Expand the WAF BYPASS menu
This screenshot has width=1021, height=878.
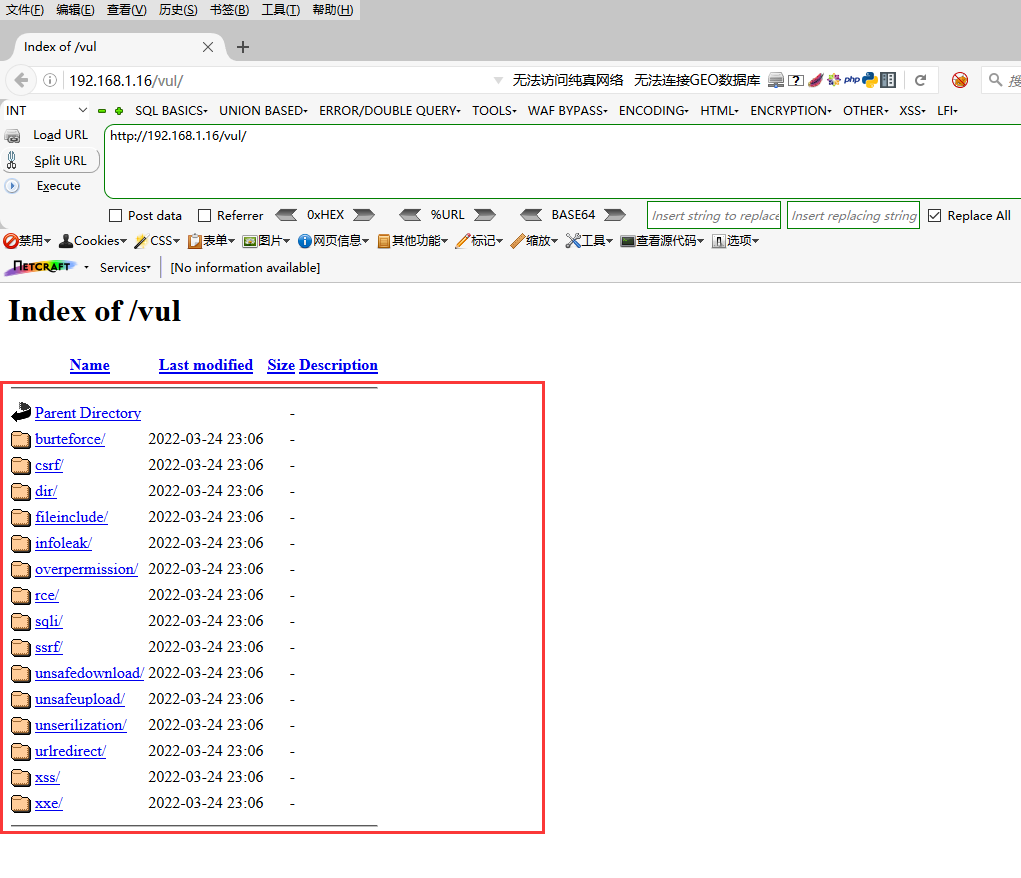tap(567, 111)
